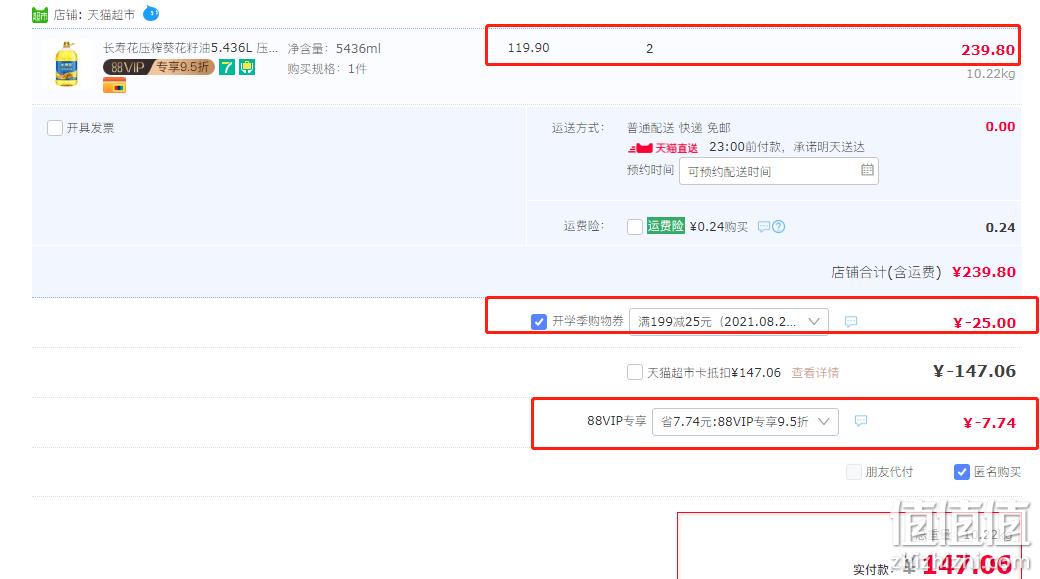Click the store name 天猫超市

[111, 15]
